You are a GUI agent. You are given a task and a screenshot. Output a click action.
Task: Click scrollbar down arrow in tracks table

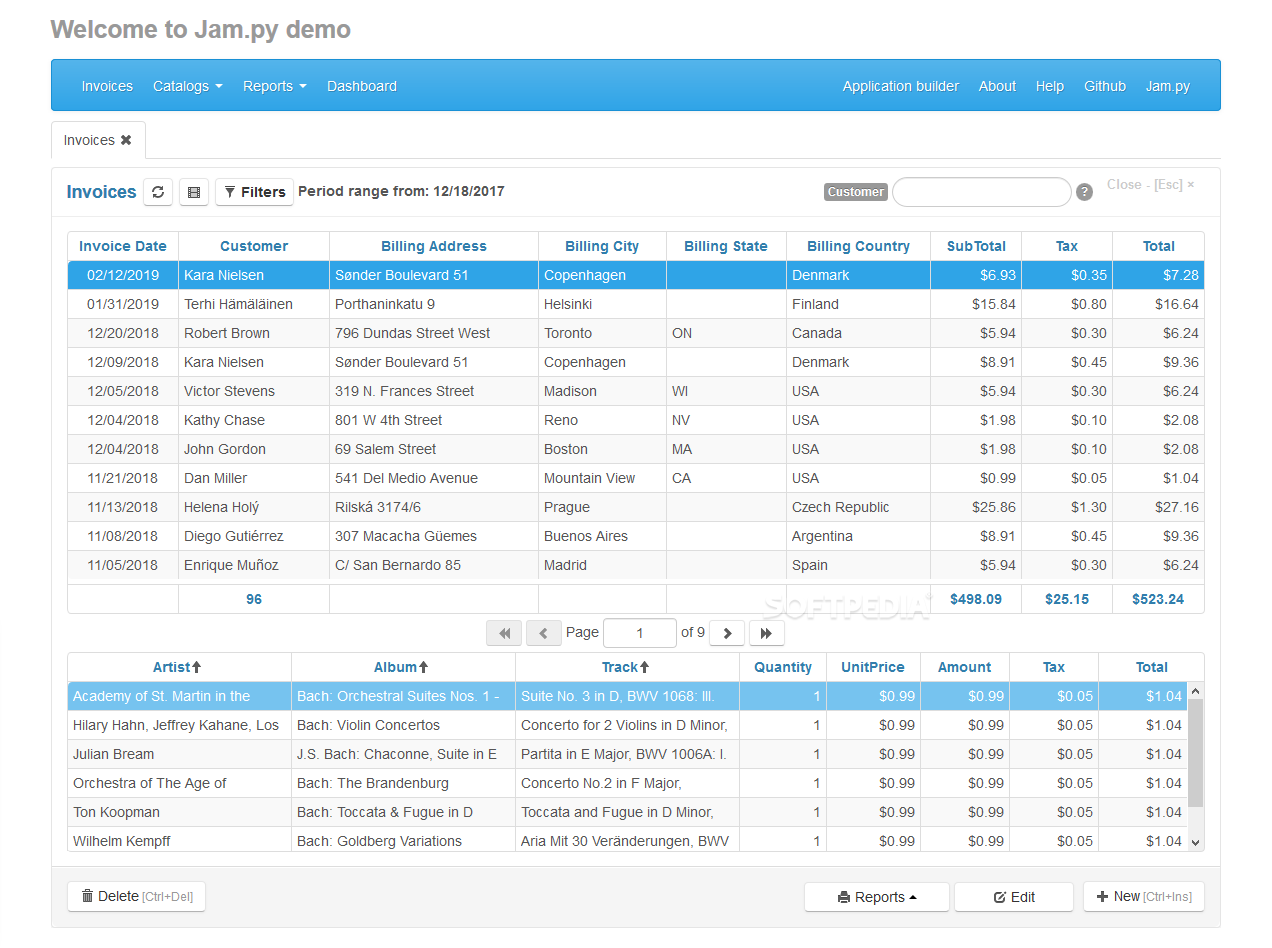(x=1195, y=843)
